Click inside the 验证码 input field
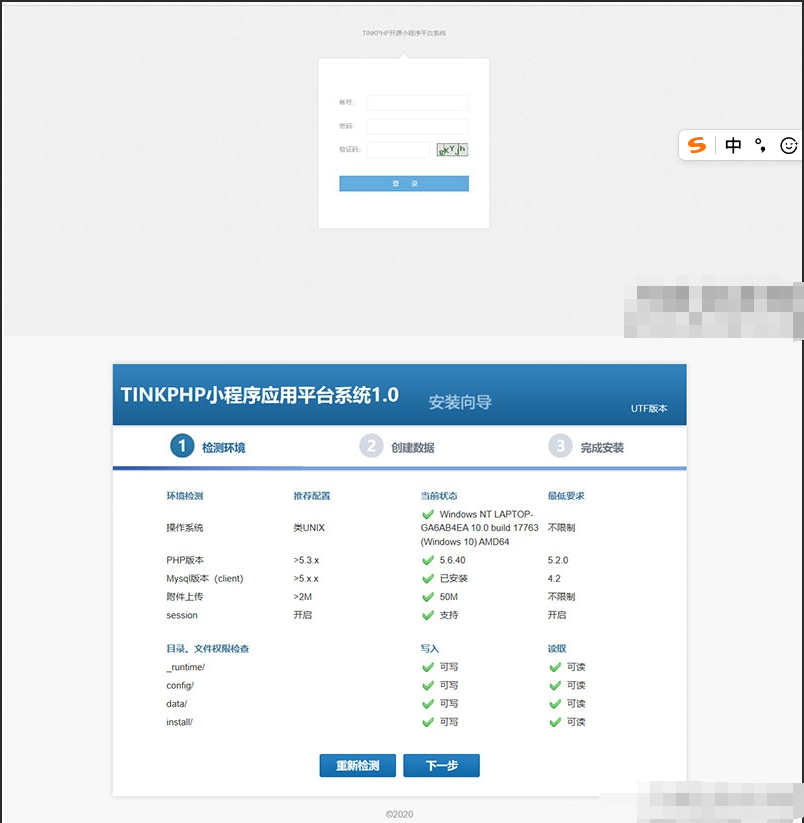The height and width of the screenshot is (823, 804). [x=400, y=148]
